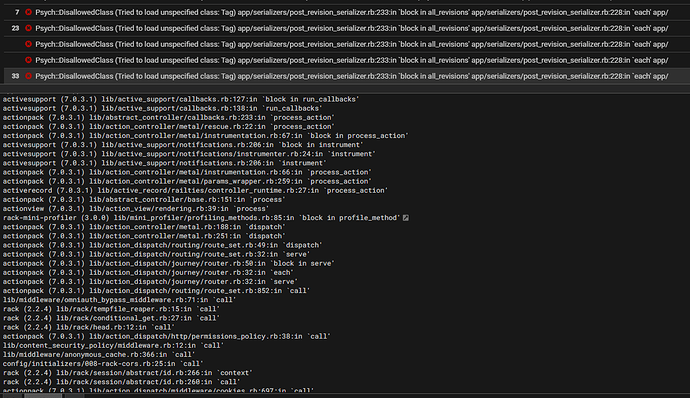
Task: Click the instrumentation.rb:67 'block in process_action' line
Action: click(206, 136)
